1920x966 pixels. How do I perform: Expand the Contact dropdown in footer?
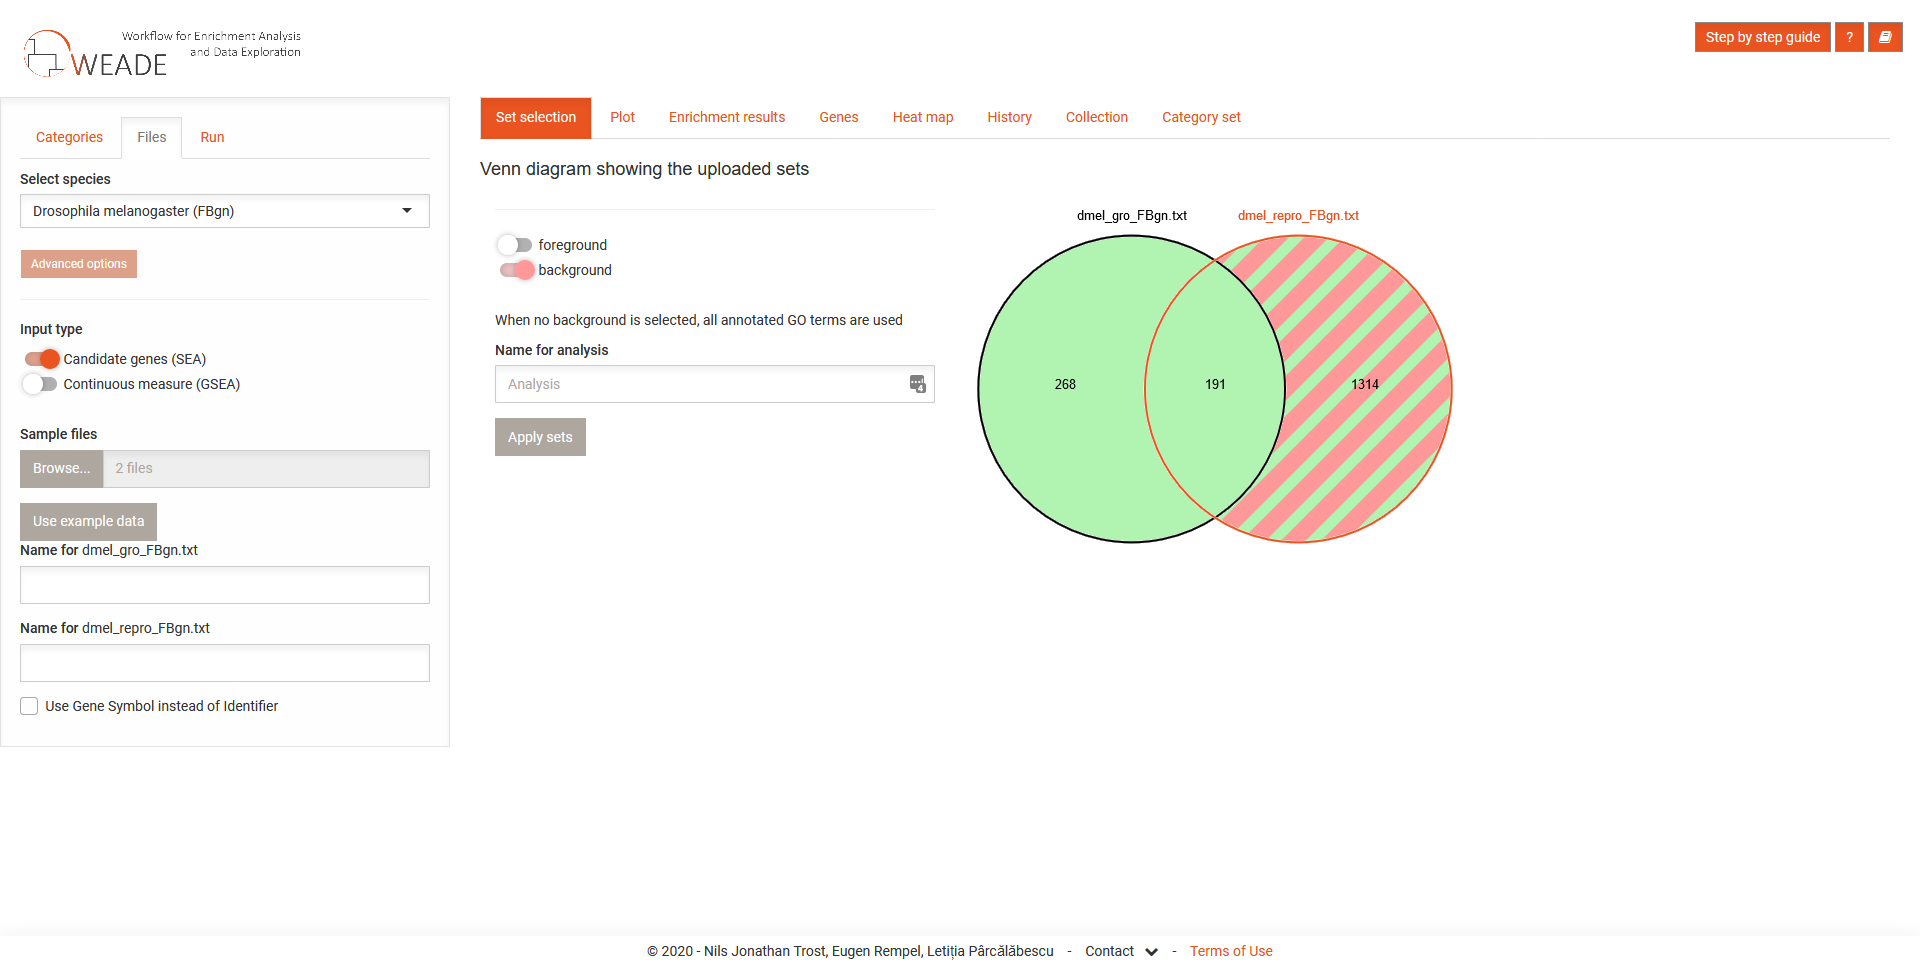1151,952
